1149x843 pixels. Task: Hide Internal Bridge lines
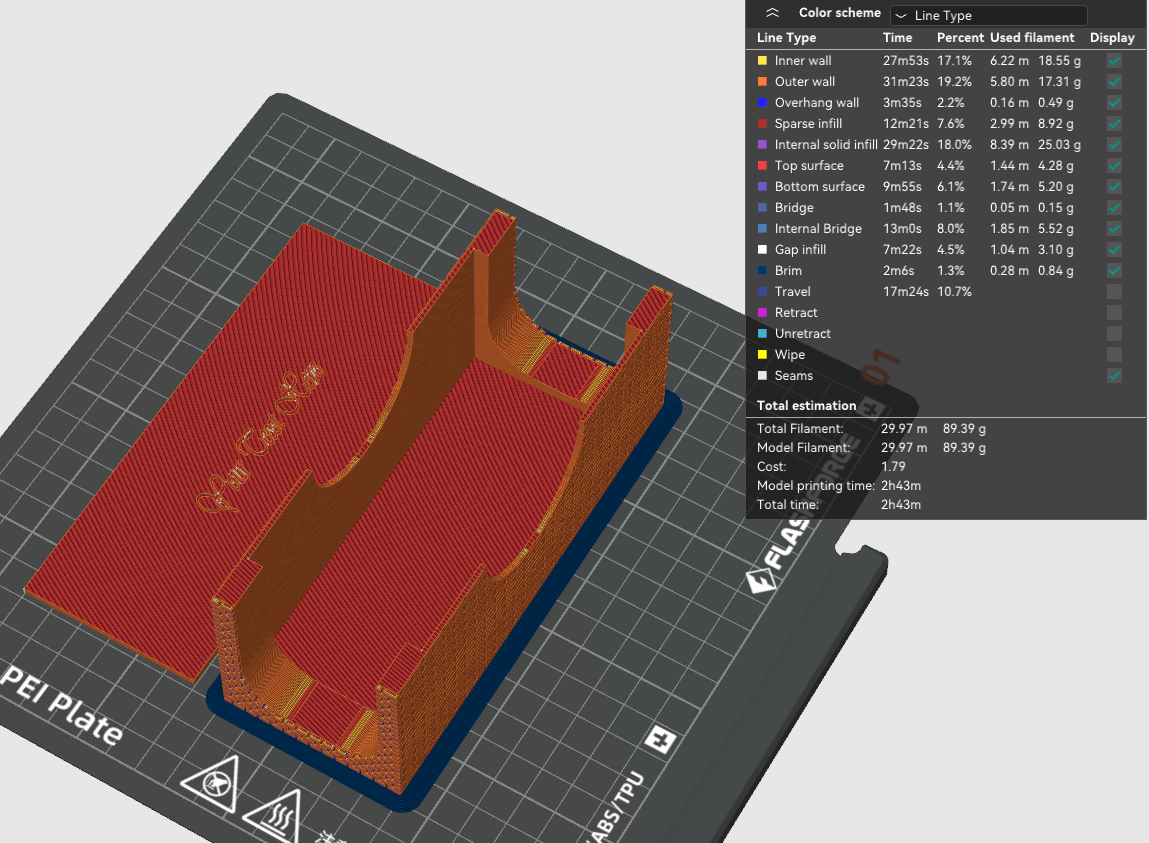click(x=1114, y=229)
